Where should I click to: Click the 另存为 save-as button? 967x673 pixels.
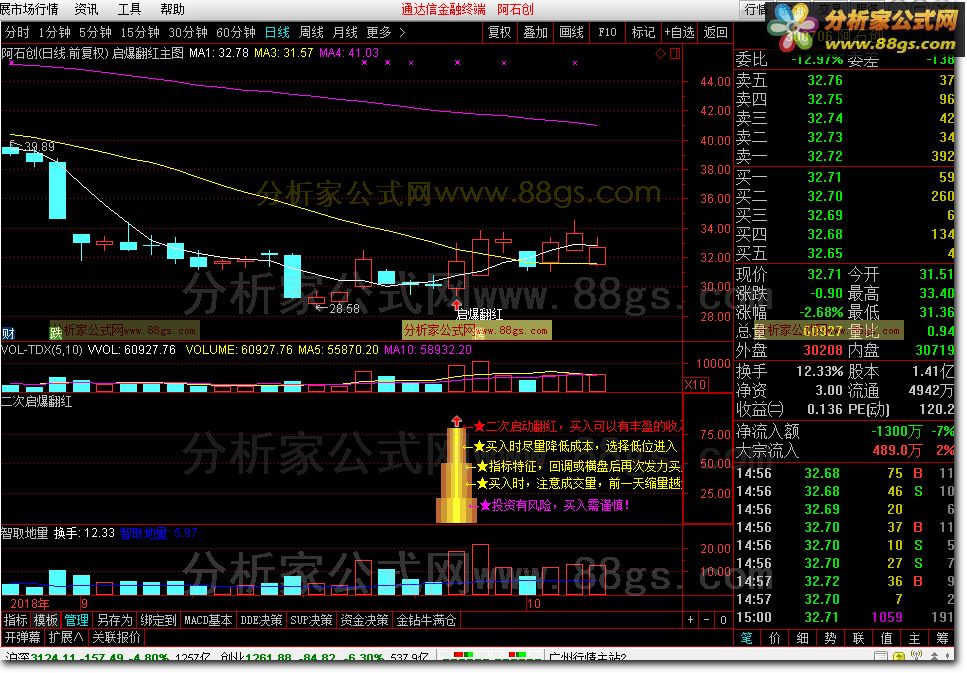[x=115, y=620]
